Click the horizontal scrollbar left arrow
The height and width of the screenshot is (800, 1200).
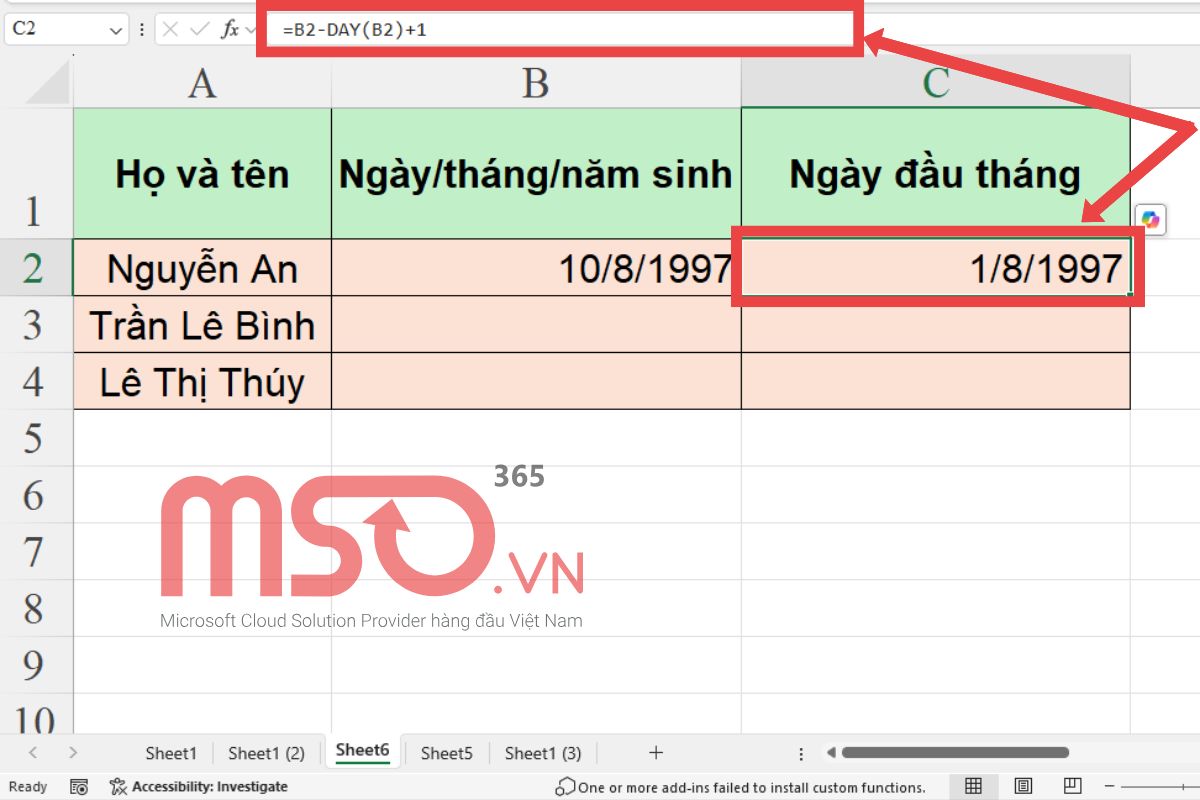pyautogui.click(x=829, y=753)
